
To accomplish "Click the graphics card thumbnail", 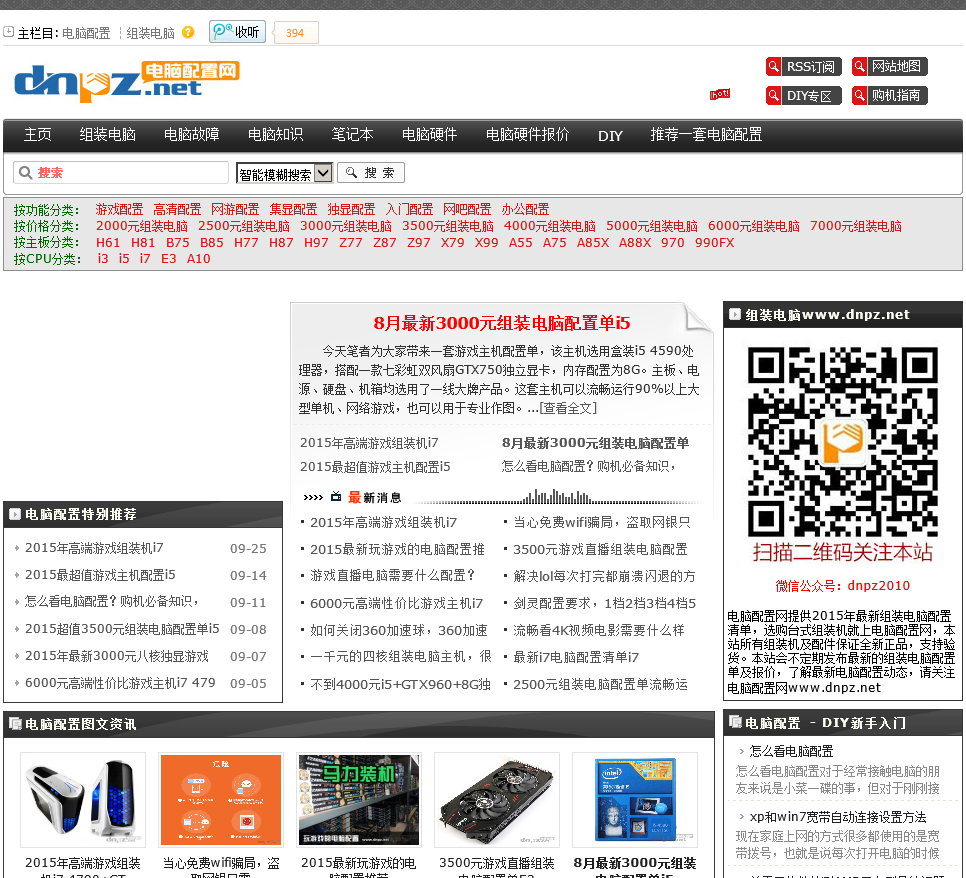I will tap(497, 800).
